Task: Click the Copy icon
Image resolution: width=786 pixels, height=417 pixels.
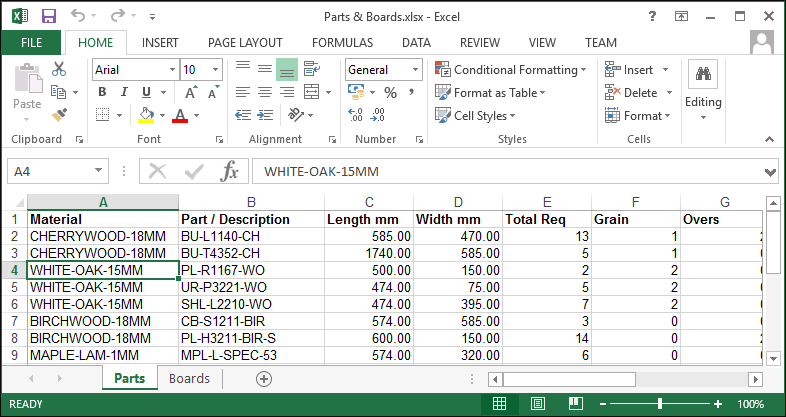Action: pyautogui.click(x=59, y=92)
